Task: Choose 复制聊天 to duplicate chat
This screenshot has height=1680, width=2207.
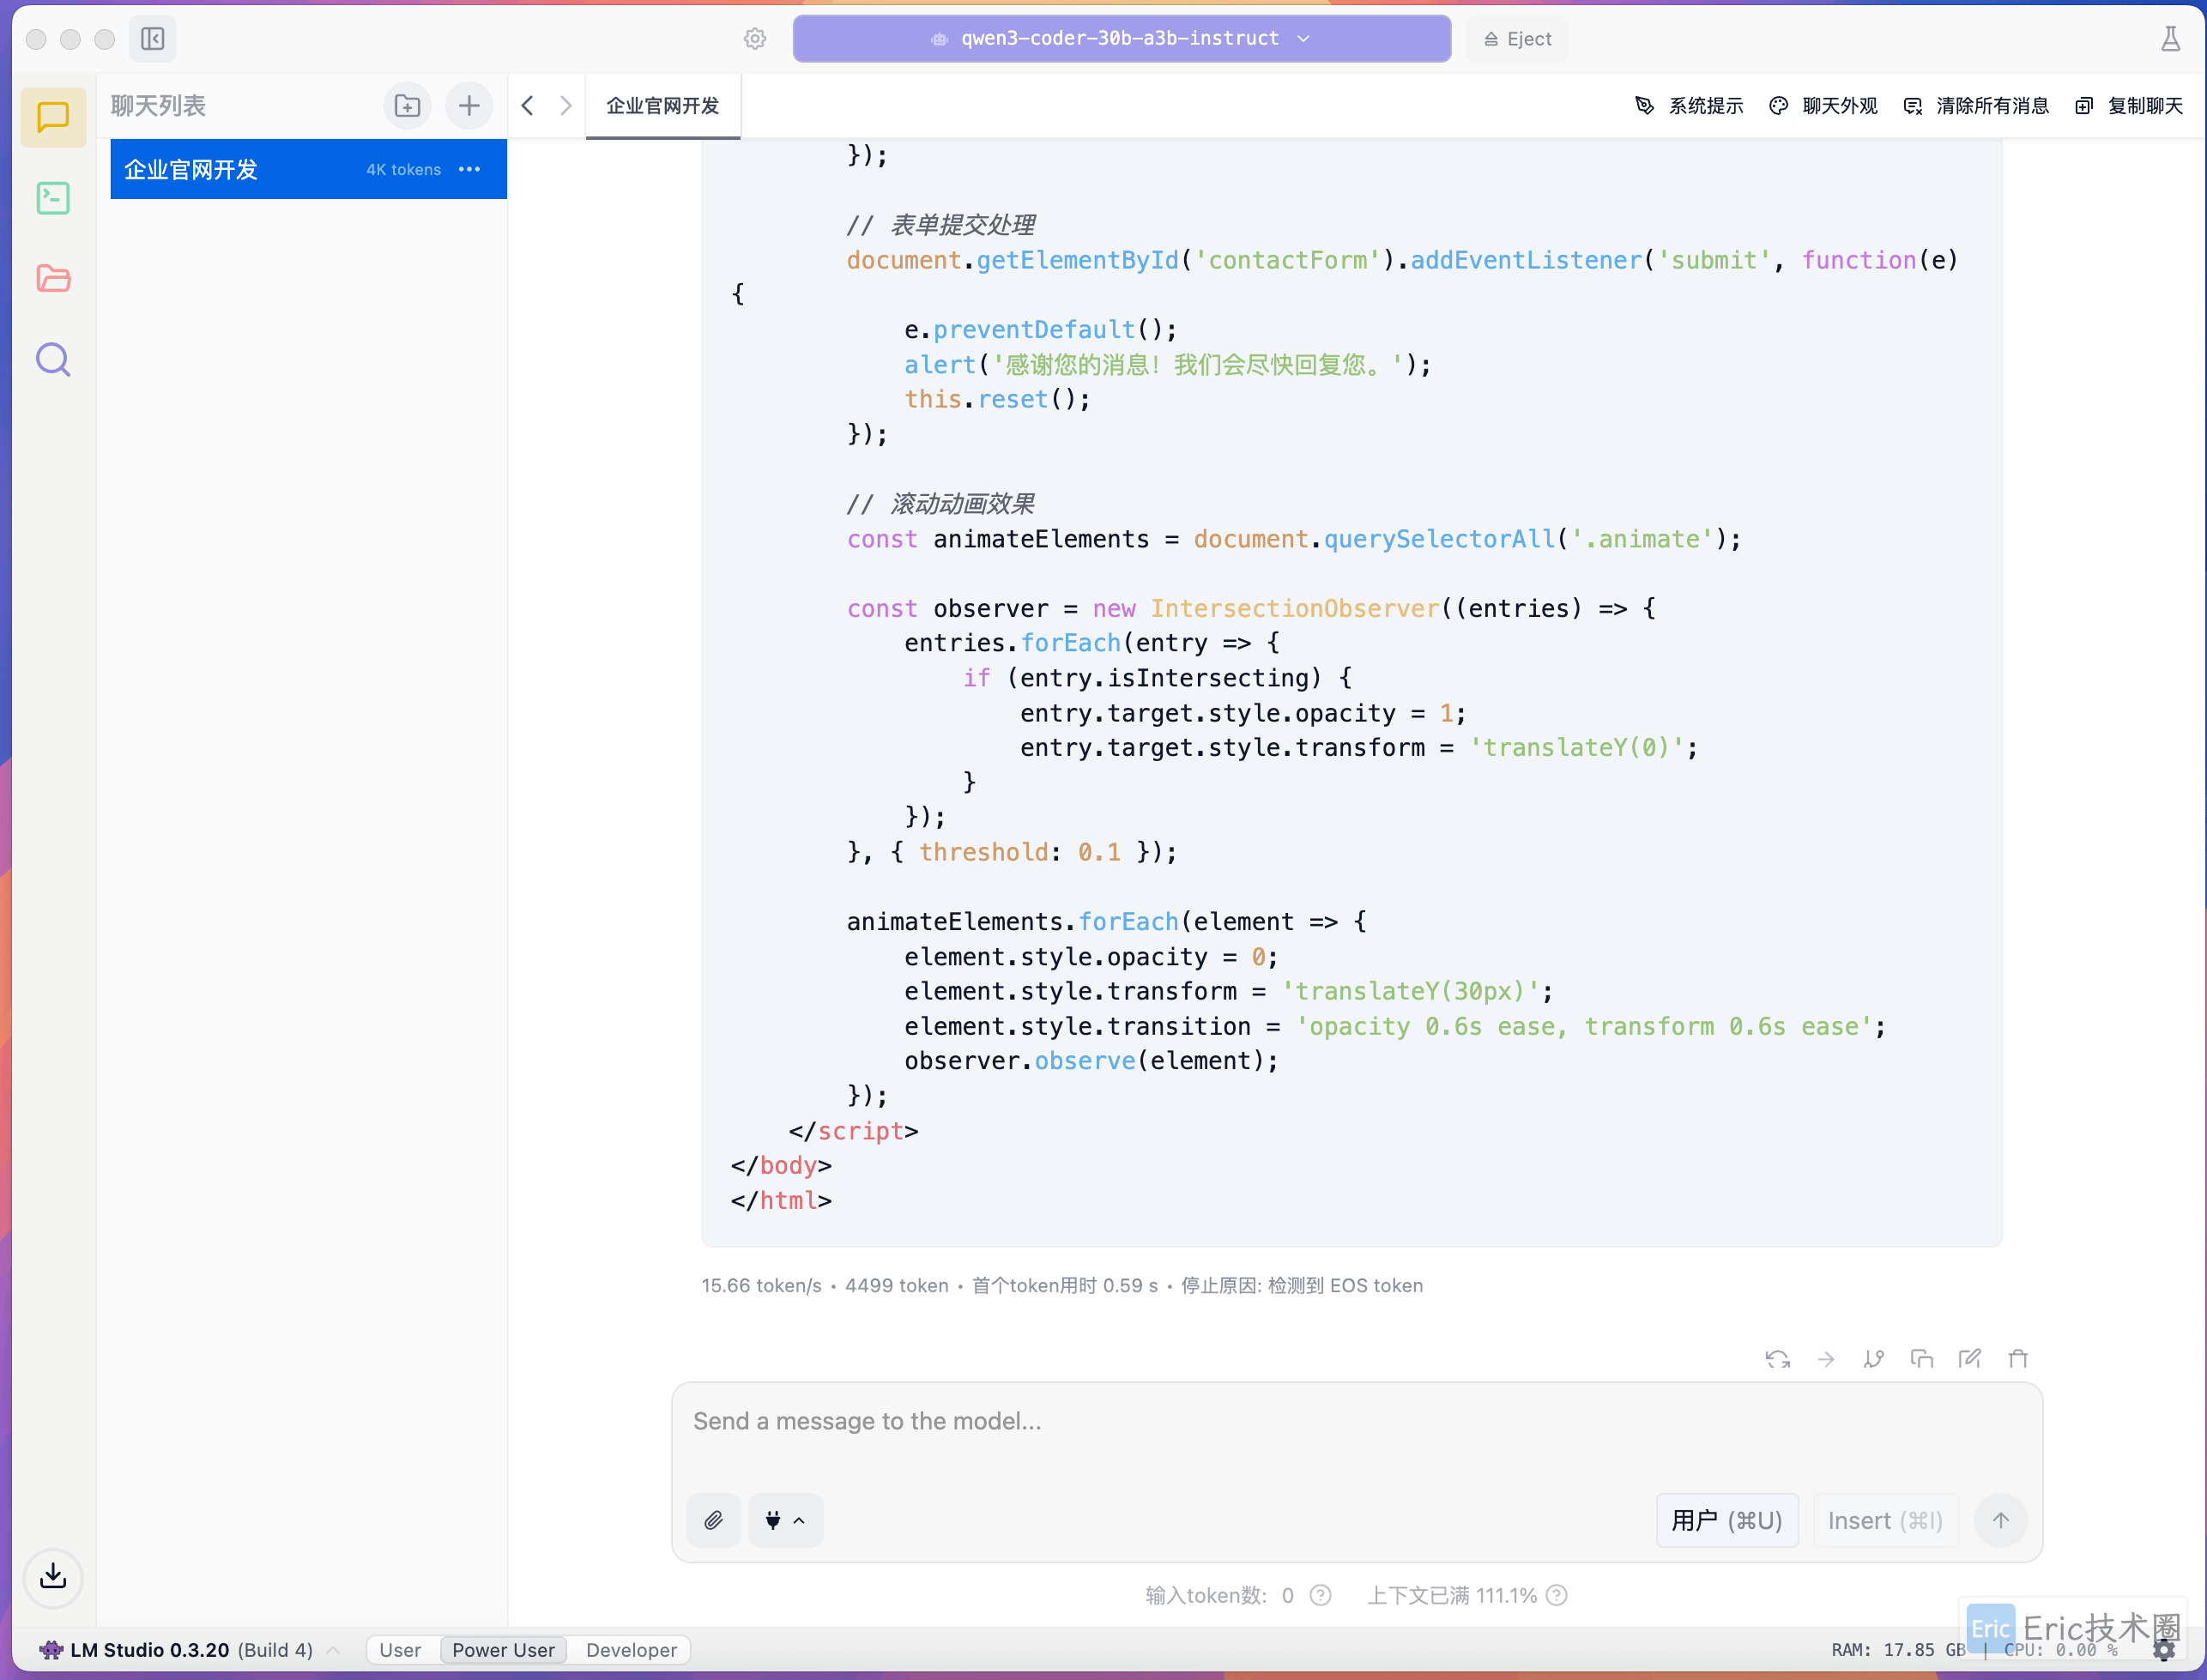Action: coord(2129,106)
